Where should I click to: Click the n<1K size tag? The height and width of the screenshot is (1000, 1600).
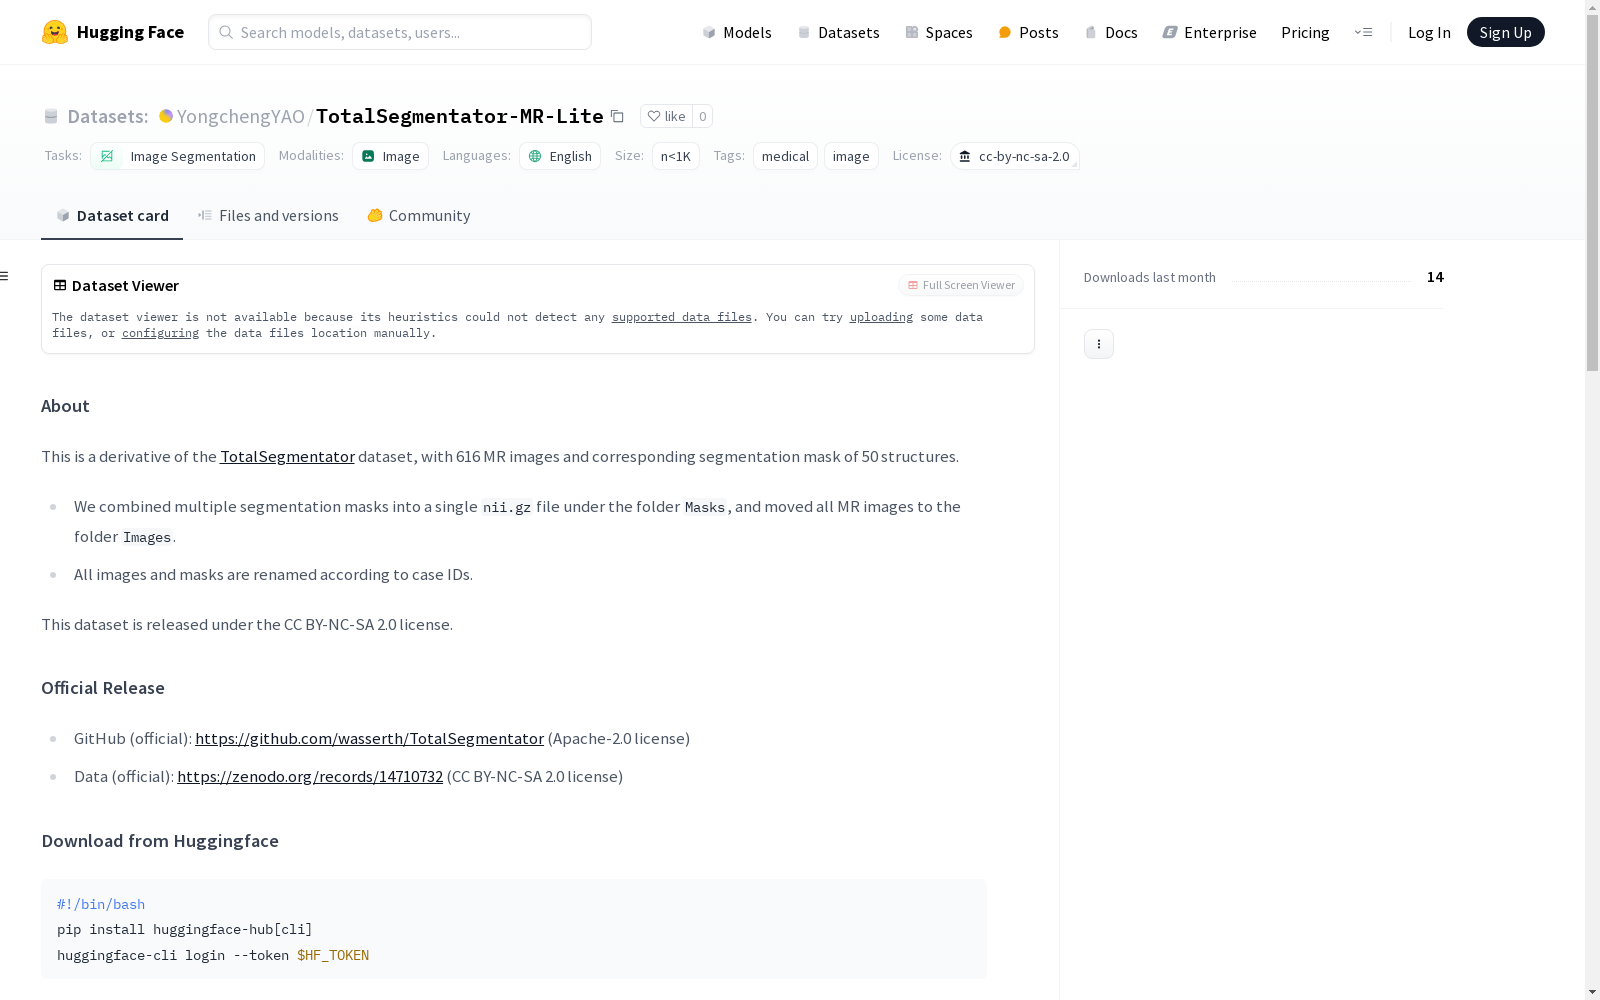click(676, 156)
